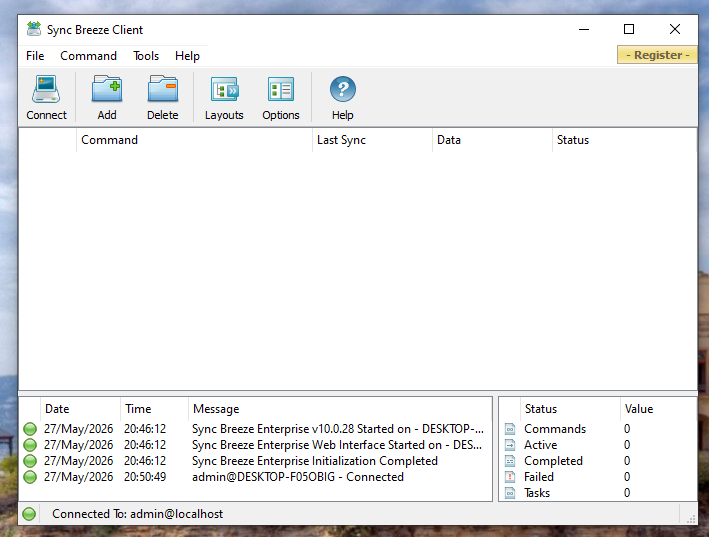Select the 'admin@DESKTOP-F05OBIG - Connected' message

coord(298,477)
